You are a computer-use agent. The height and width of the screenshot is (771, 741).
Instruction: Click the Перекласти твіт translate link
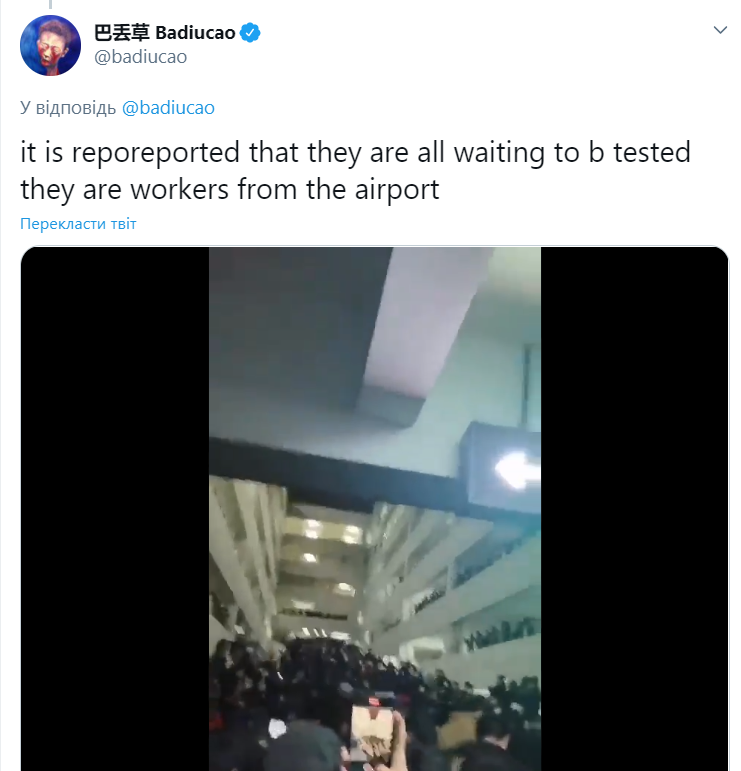tap(78, 224)
